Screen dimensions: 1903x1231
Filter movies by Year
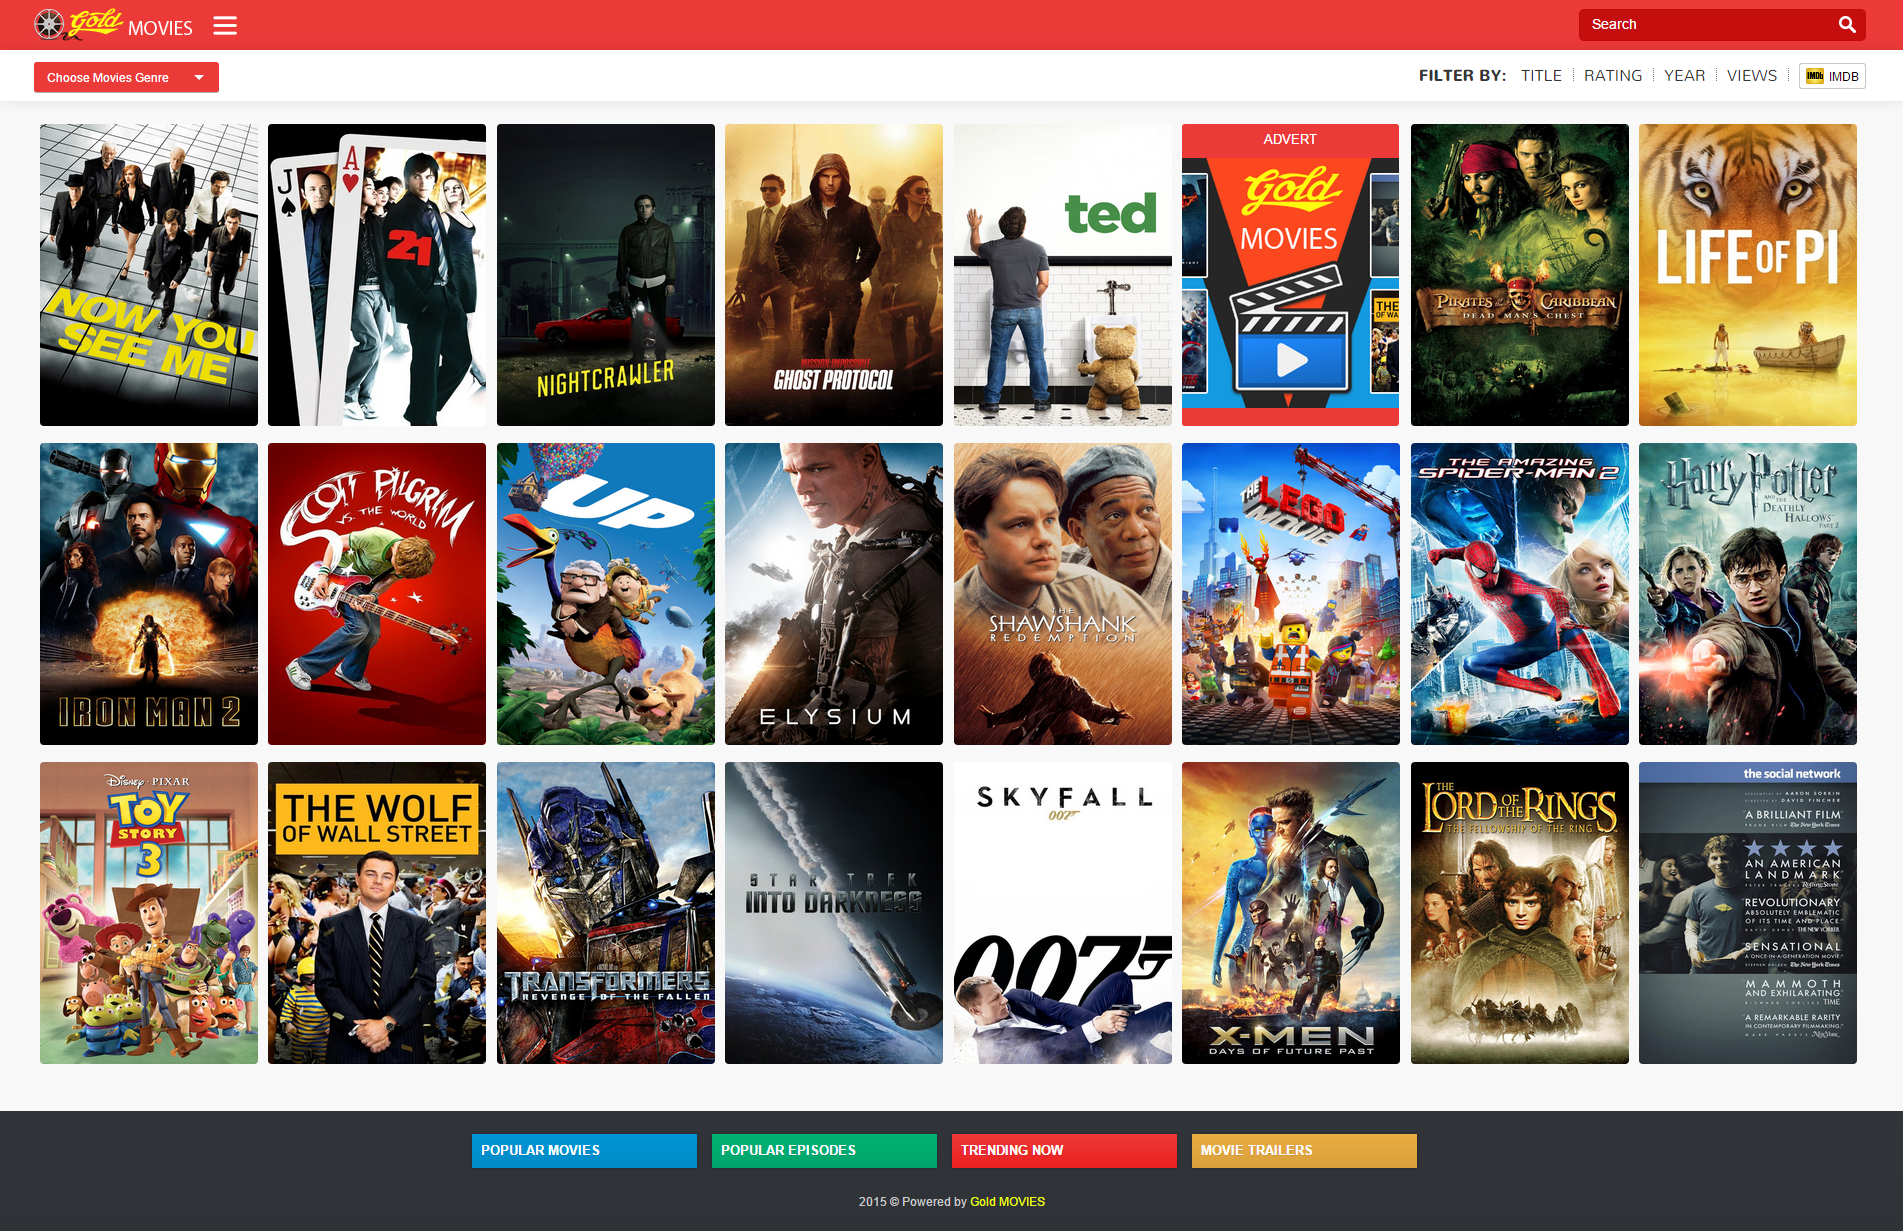[x=1684, y=76]
